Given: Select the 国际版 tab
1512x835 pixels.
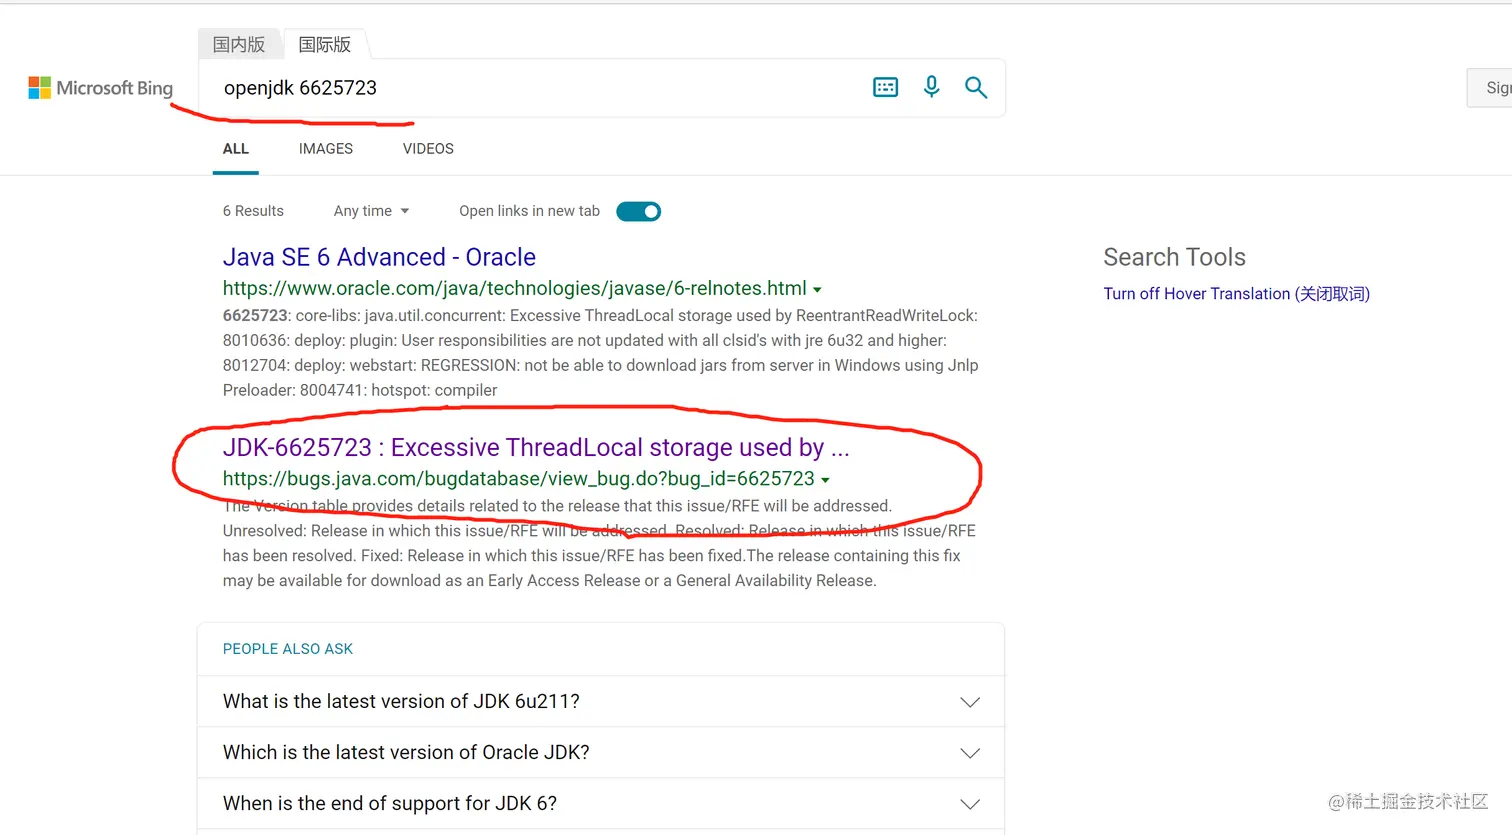Looking at the screenshot, I should [324, 44].
